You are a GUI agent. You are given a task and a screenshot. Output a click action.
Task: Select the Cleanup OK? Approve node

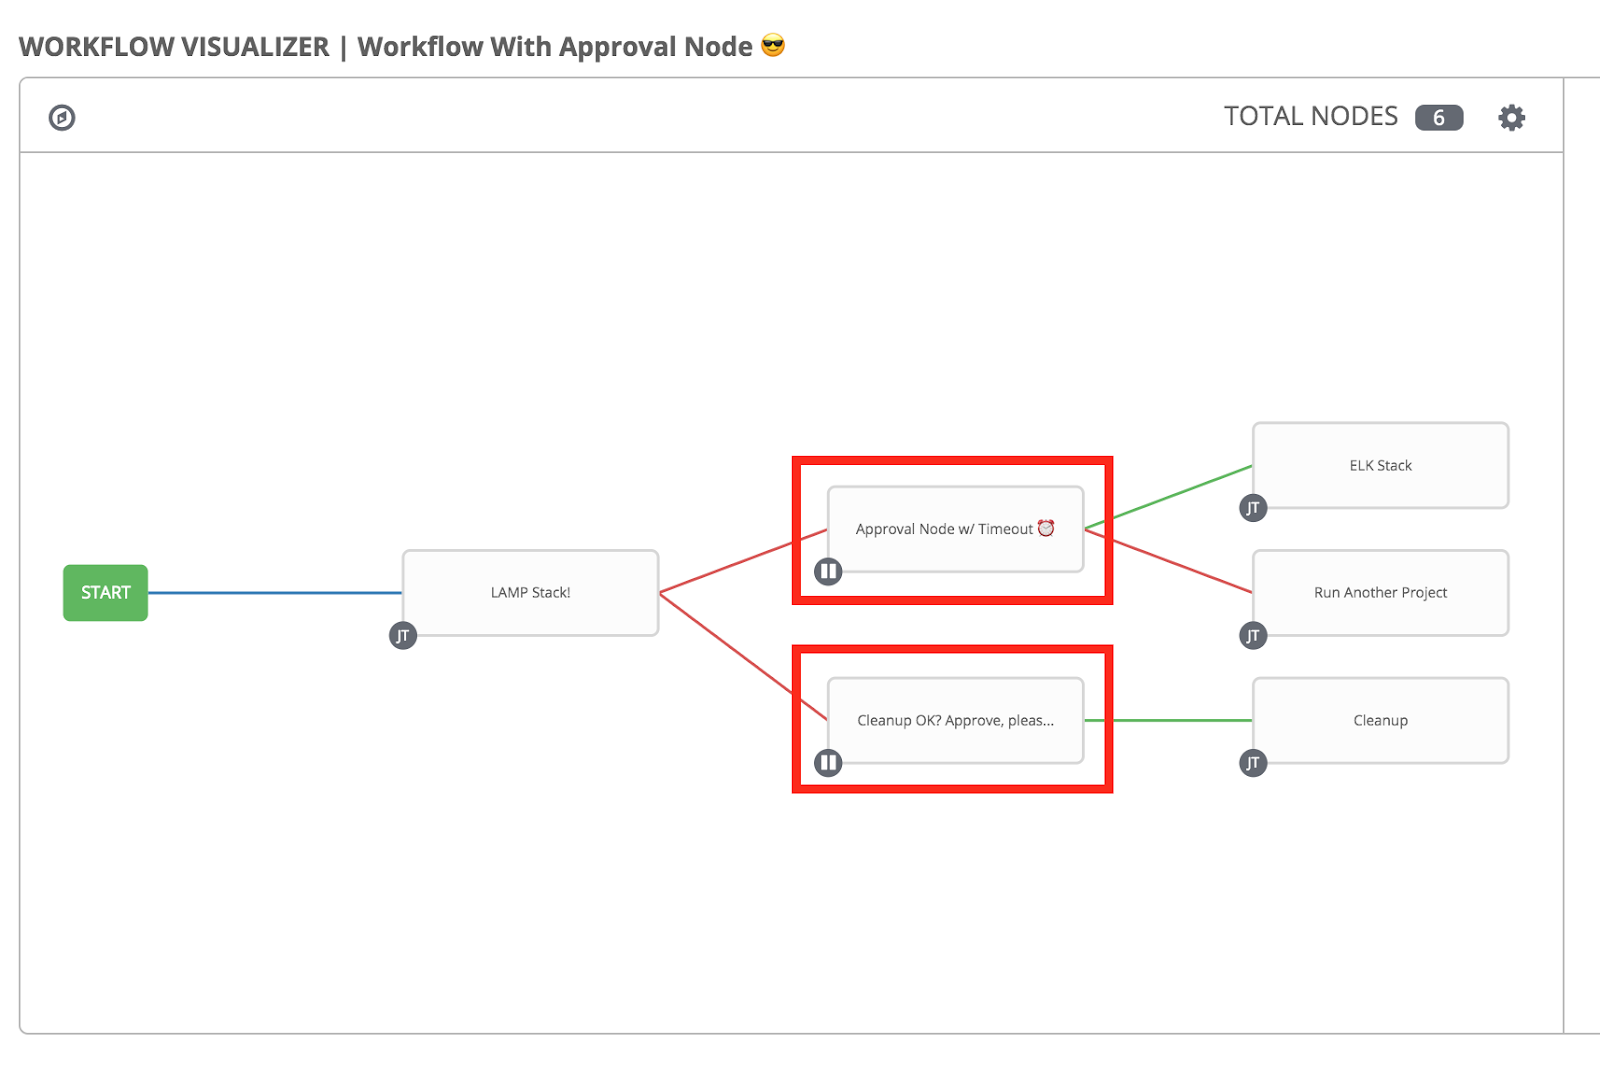coord(955,720)
